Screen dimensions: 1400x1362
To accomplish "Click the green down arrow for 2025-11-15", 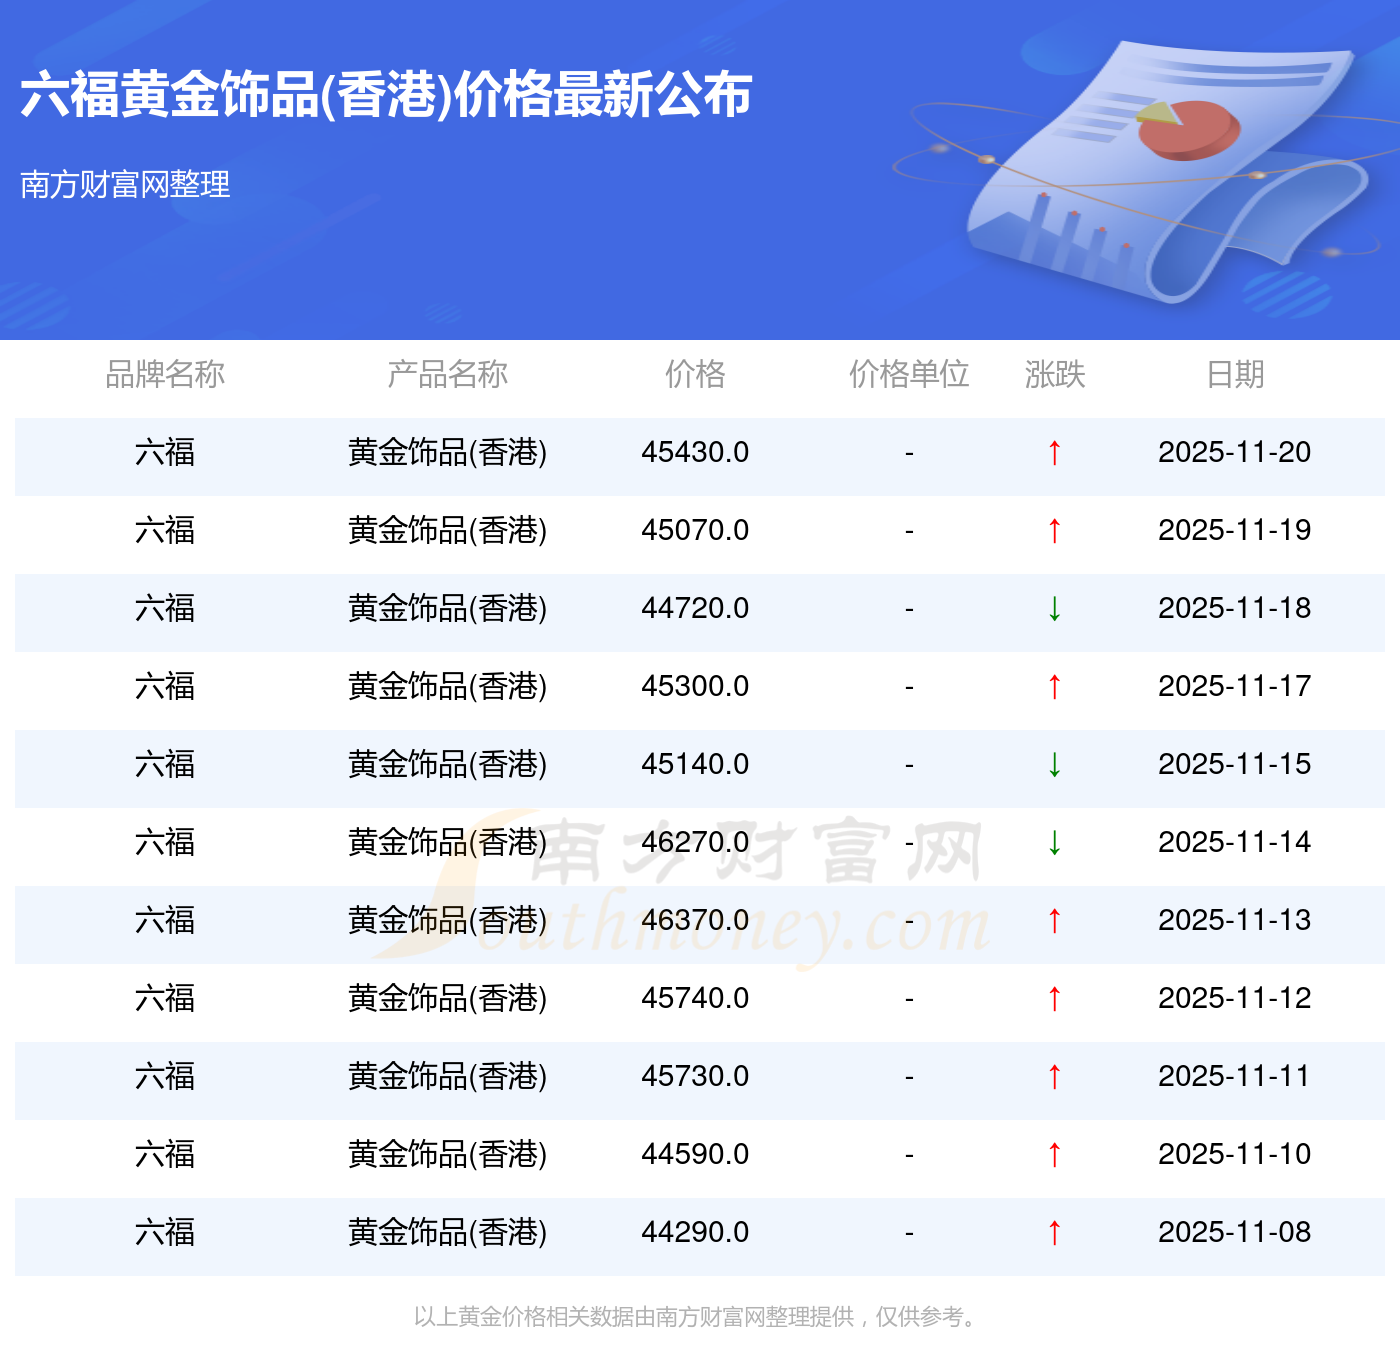I will click(x=1054, y=765).
